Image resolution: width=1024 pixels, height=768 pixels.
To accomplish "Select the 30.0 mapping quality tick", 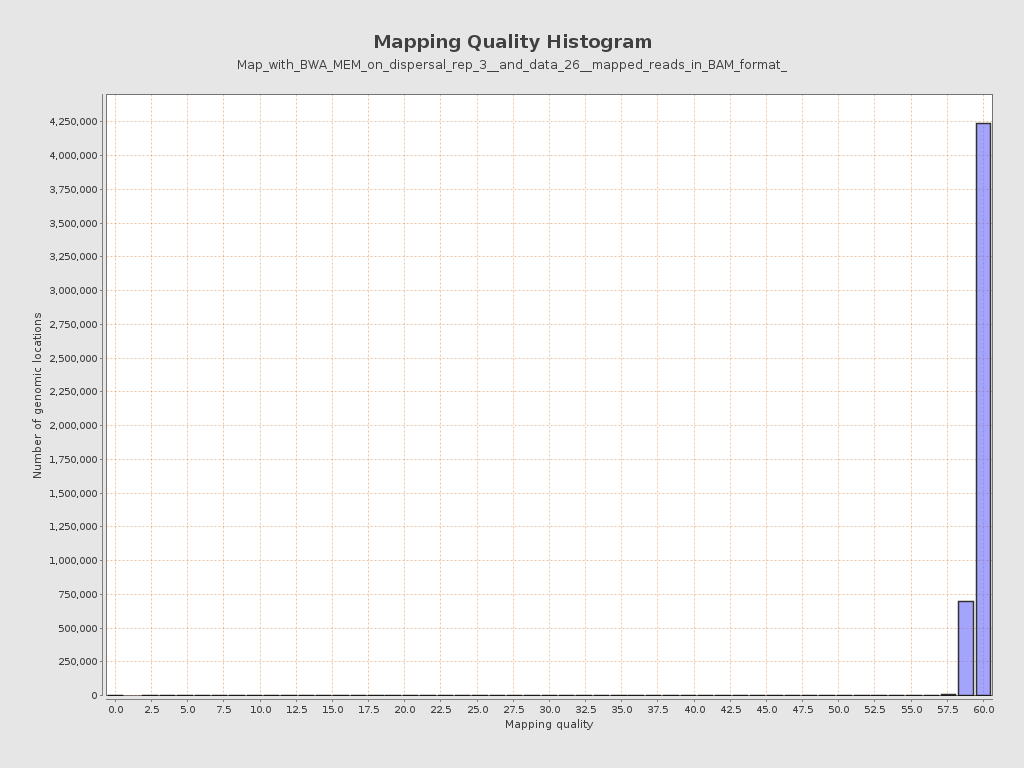I will [550, 706].
